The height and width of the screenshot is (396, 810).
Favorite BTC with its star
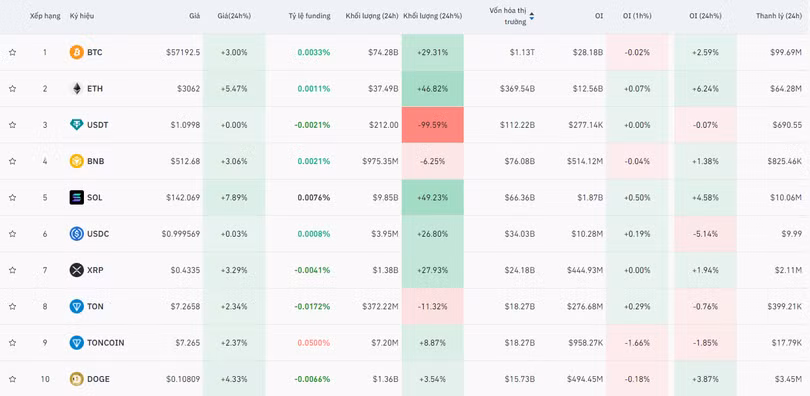tap(12, 52)
